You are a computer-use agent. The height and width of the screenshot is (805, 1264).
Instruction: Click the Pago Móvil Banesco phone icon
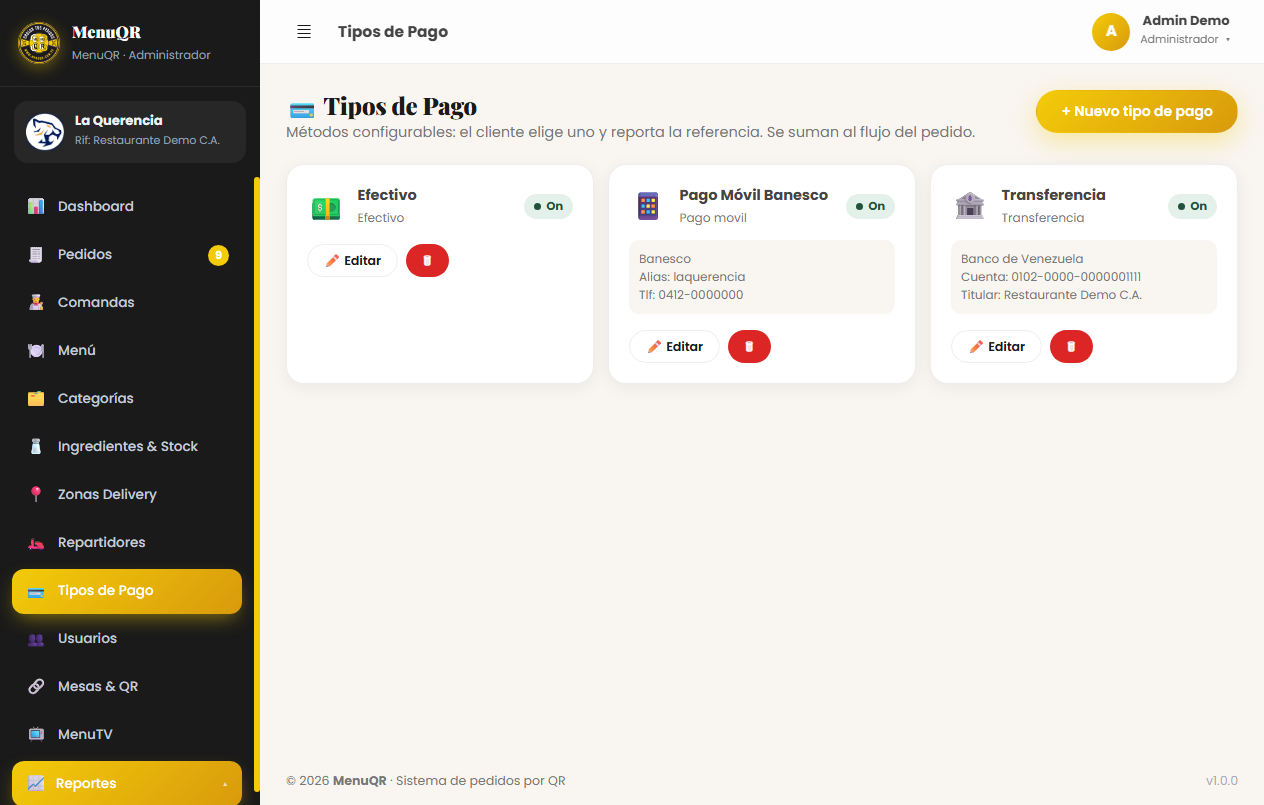(x=648, y=206)
